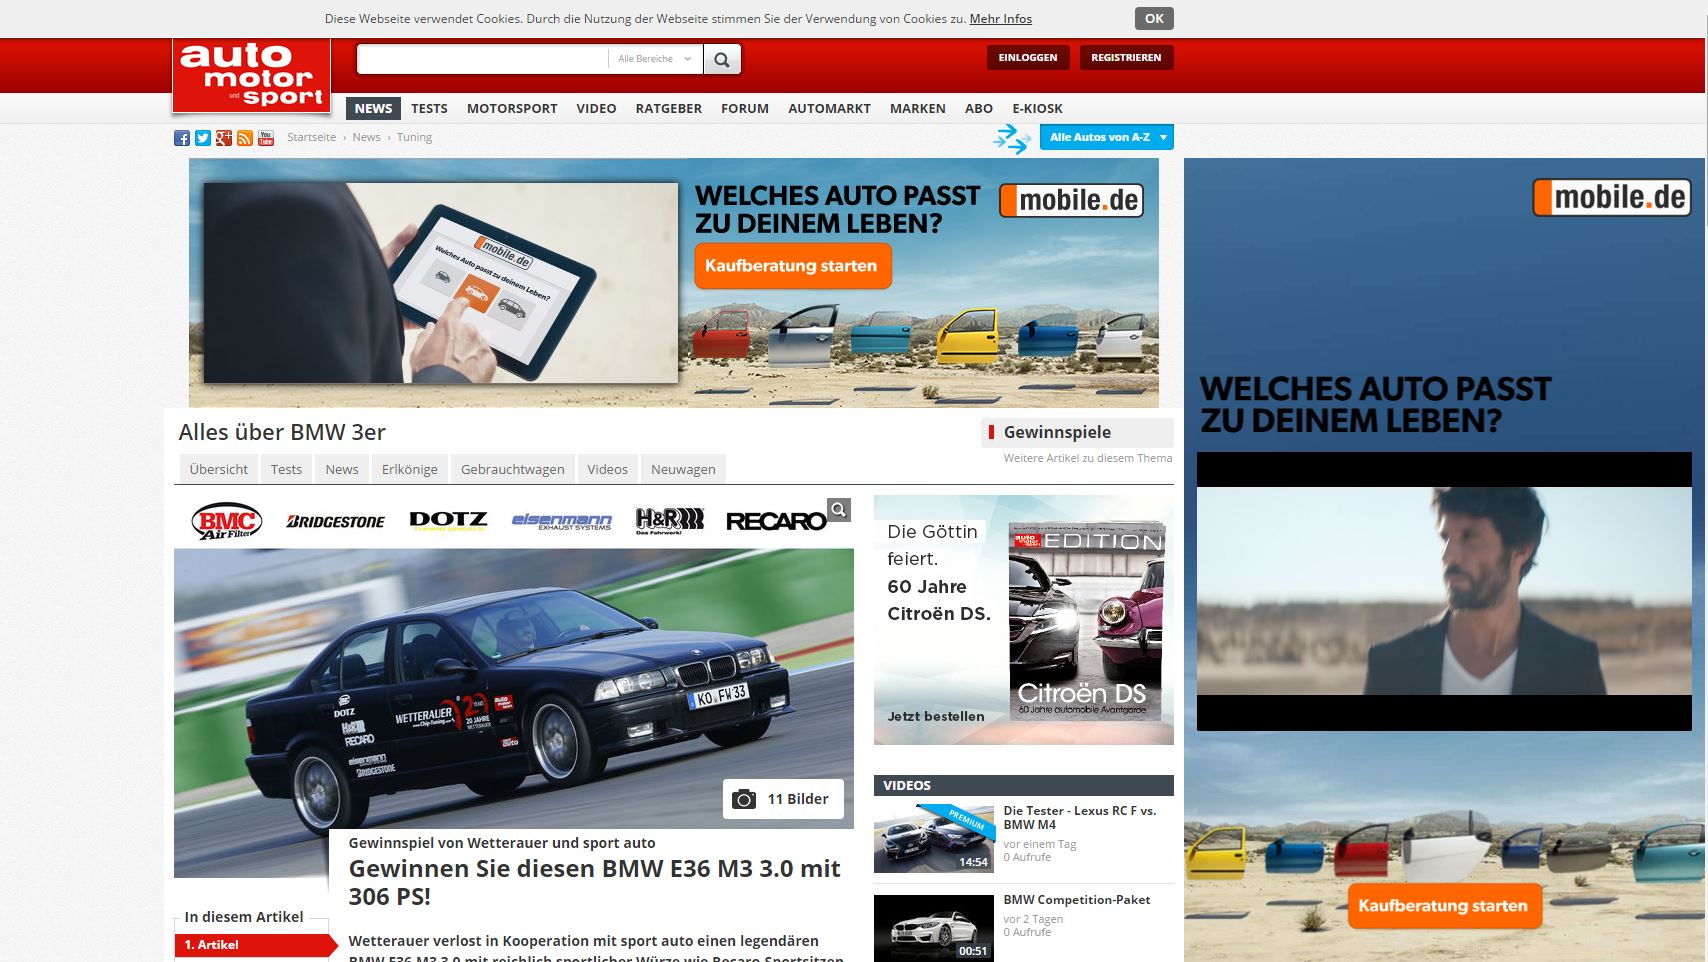Viewport: 1708px width, 962px height.
Task: Click the camera icon next to 11 Bilder
Action: coord(744,799)
